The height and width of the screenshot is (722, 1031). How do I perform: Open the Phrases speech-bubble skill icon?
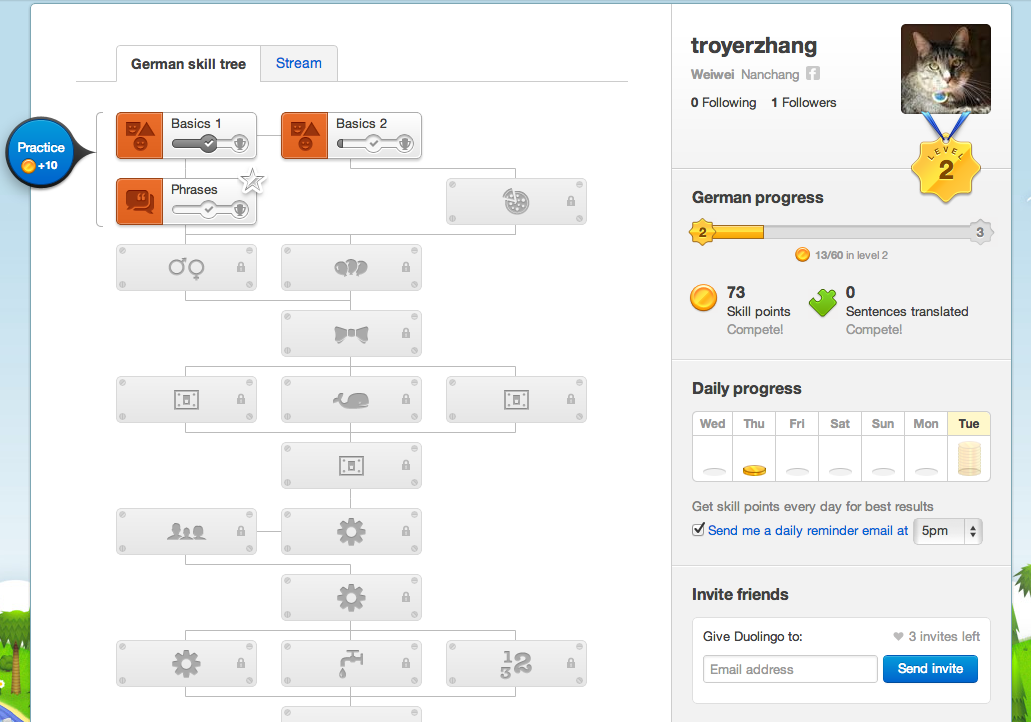coord(139,201)
